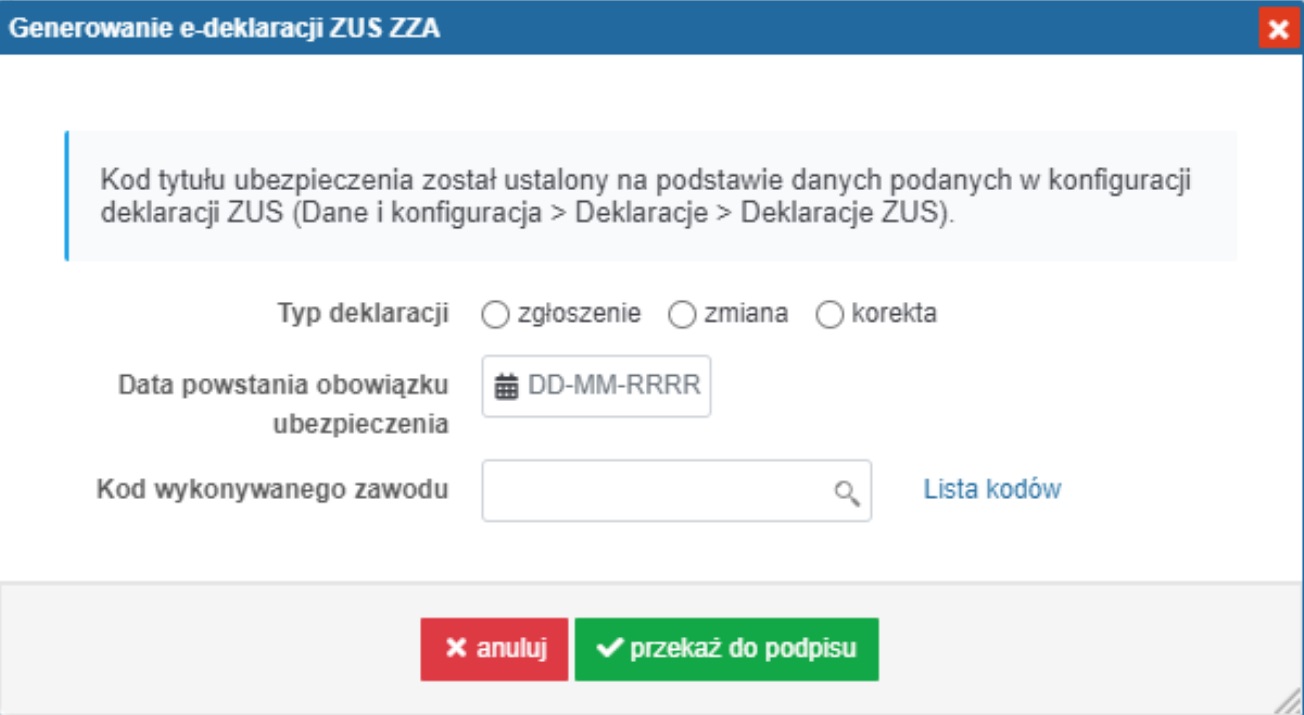
Task: Close the ZUS ZZA dialog window
Action: point(1277,30)
